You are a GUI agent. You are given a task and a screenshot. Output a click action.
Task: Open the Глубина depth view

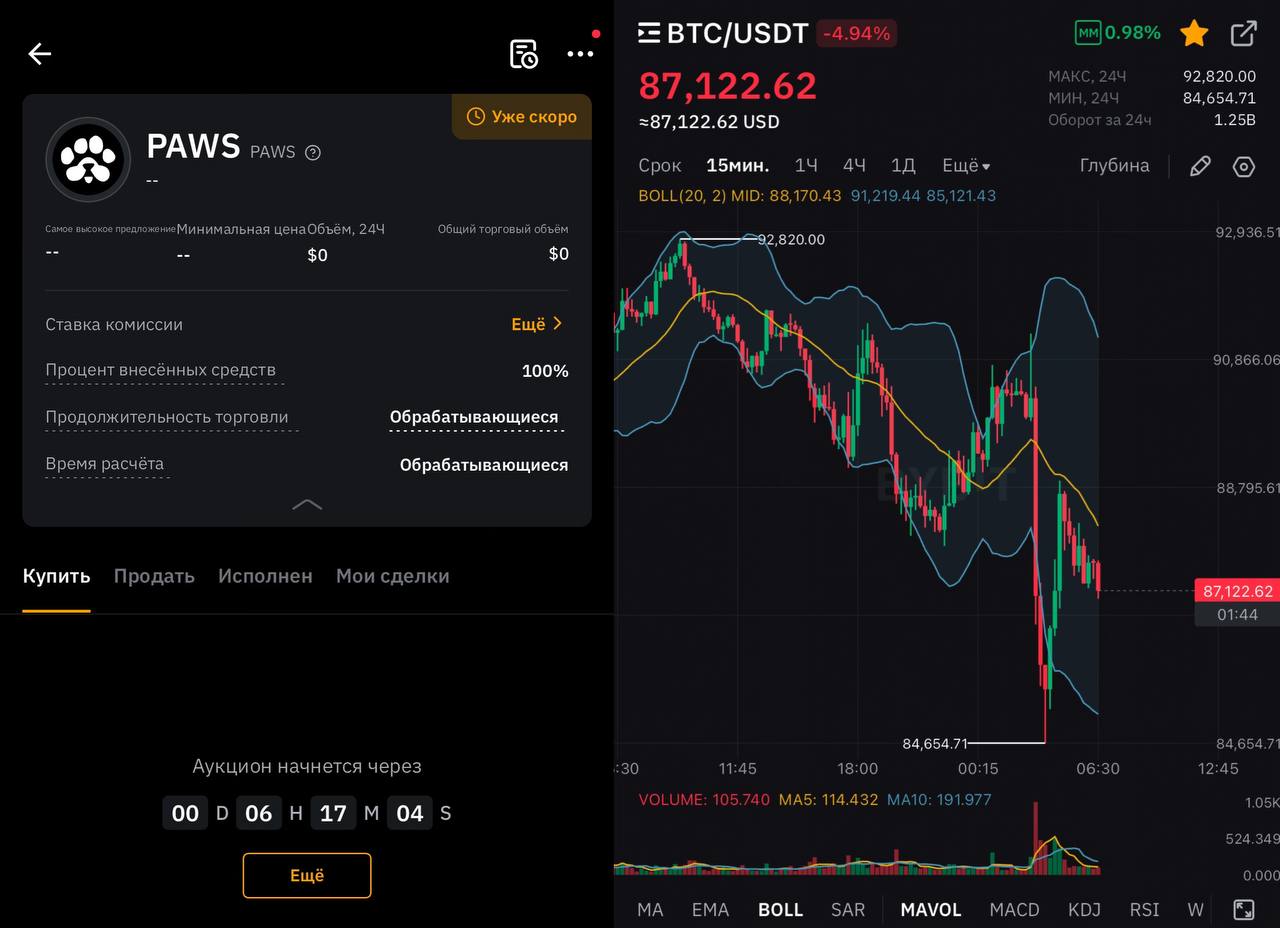click(x=1114, y=166)
